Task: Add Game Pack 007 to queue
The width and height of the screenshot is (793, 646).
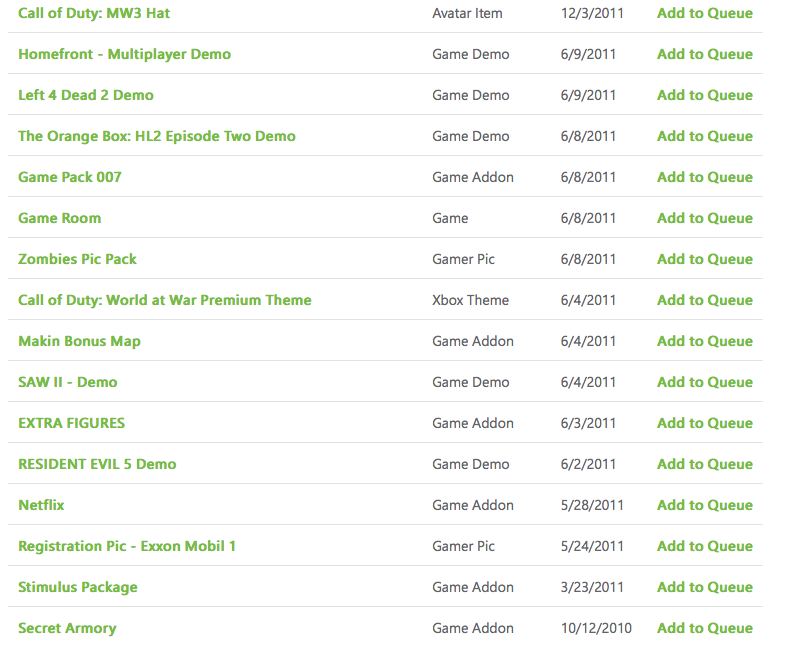Action: click(705, 177)
